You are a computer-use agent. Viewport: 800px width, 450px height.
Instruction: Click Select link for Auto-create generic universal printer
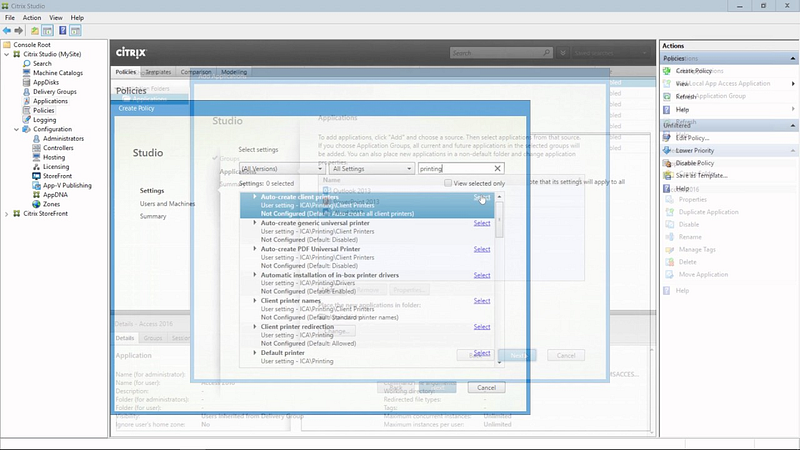(x=482, y=223)
